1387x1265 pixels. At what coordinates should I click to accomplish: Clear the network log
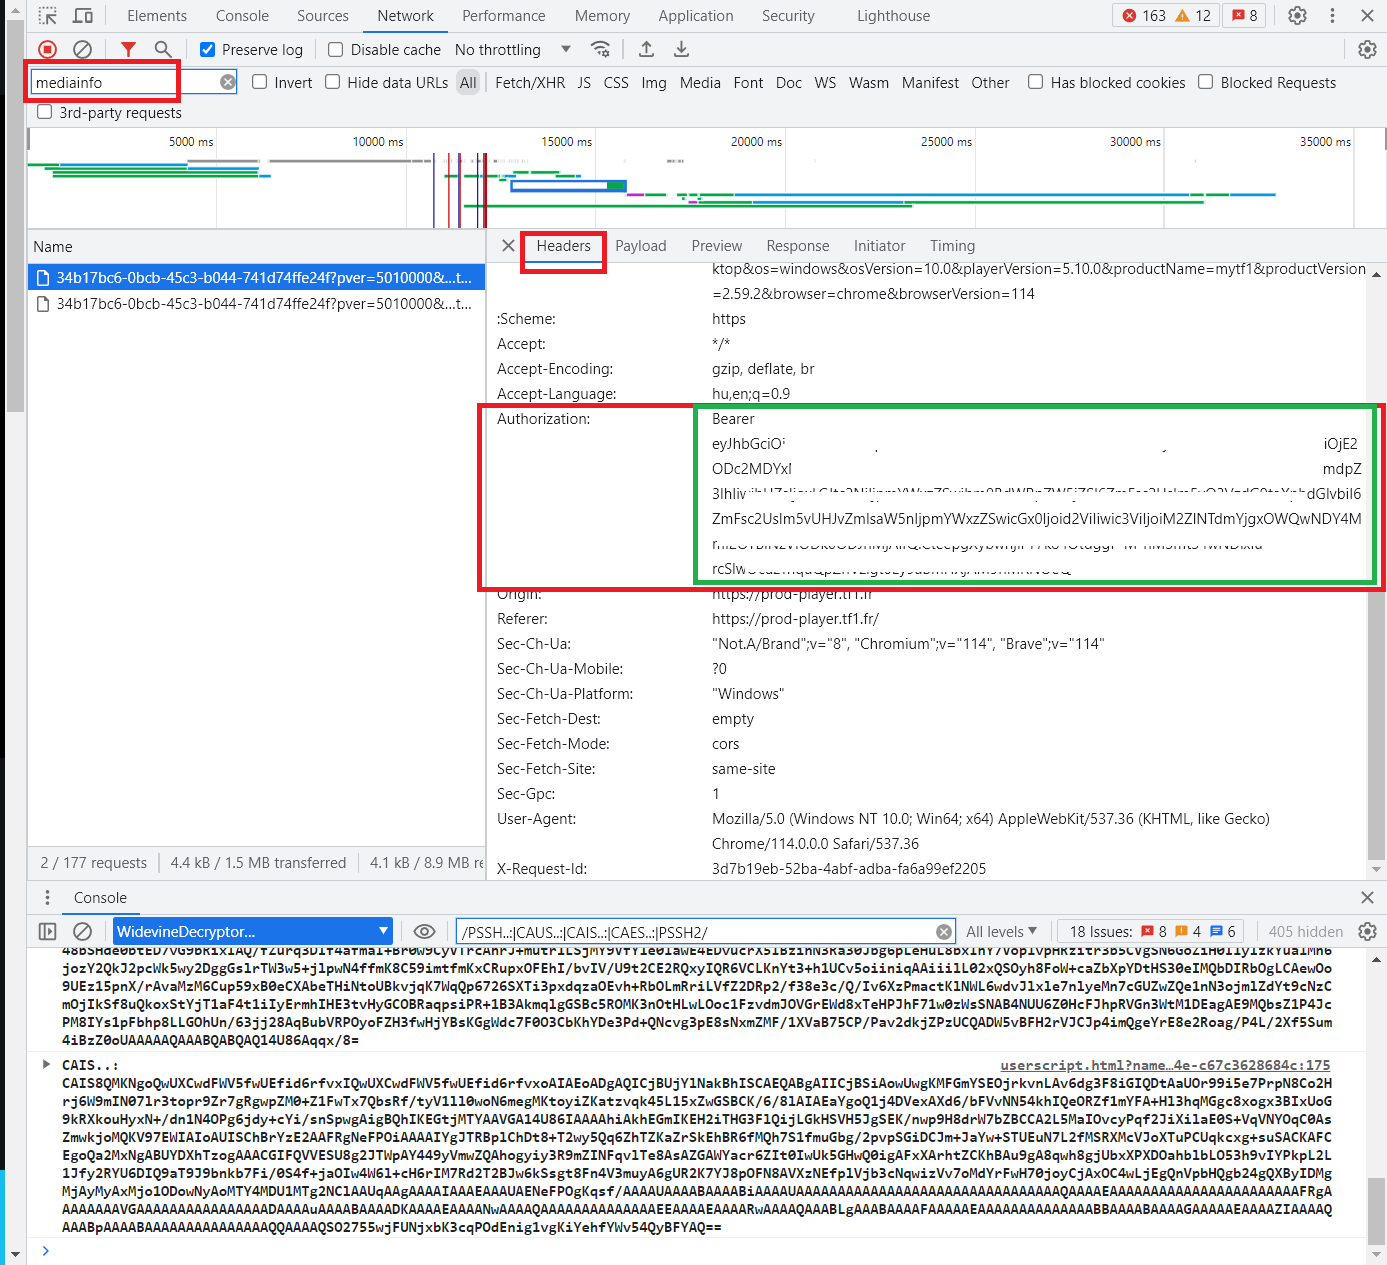point(83,49)
